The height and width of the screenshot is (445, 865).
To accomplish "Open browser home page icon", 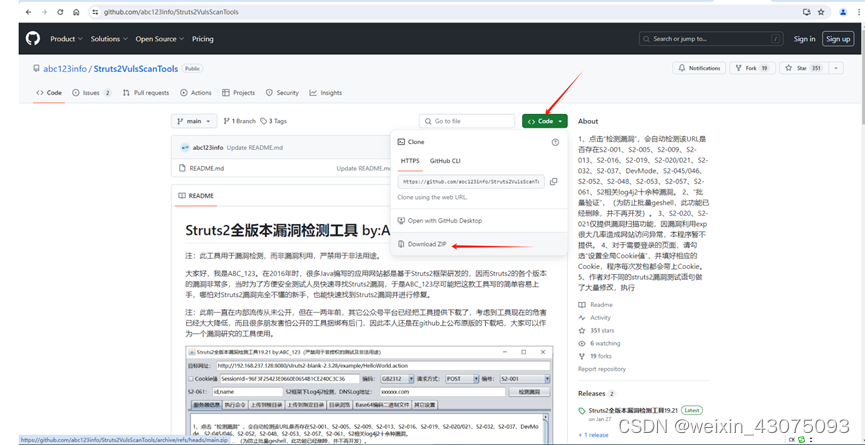I will pyautogui.click(x=76, y=12).
